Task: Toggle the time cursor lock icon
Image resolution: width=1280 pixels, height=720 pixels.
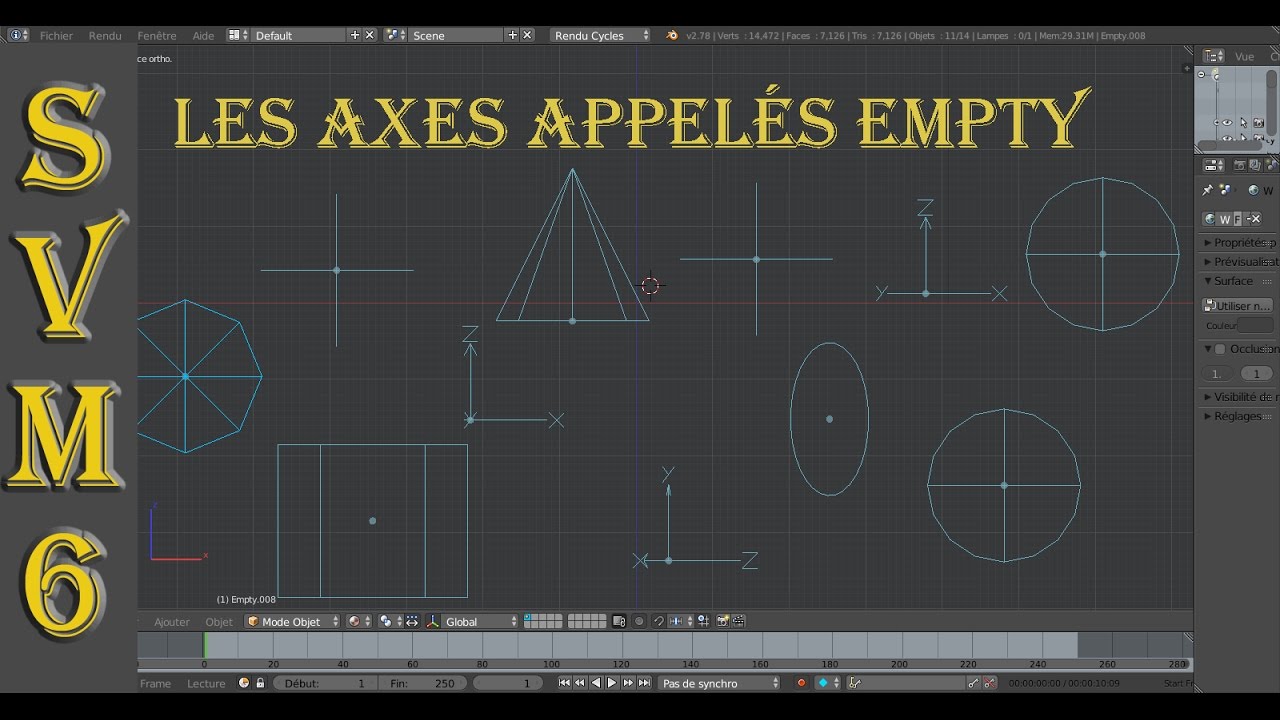Action: pyautogui.click(x=260, y=683)
